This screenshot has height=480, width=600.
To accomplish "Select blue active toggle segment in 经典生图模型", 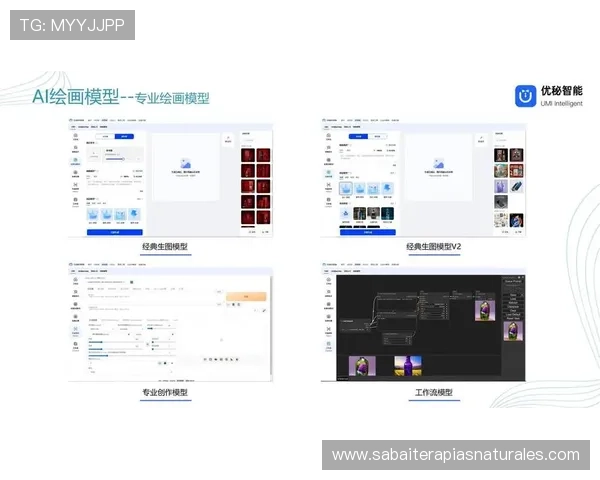I will (124, 136).
